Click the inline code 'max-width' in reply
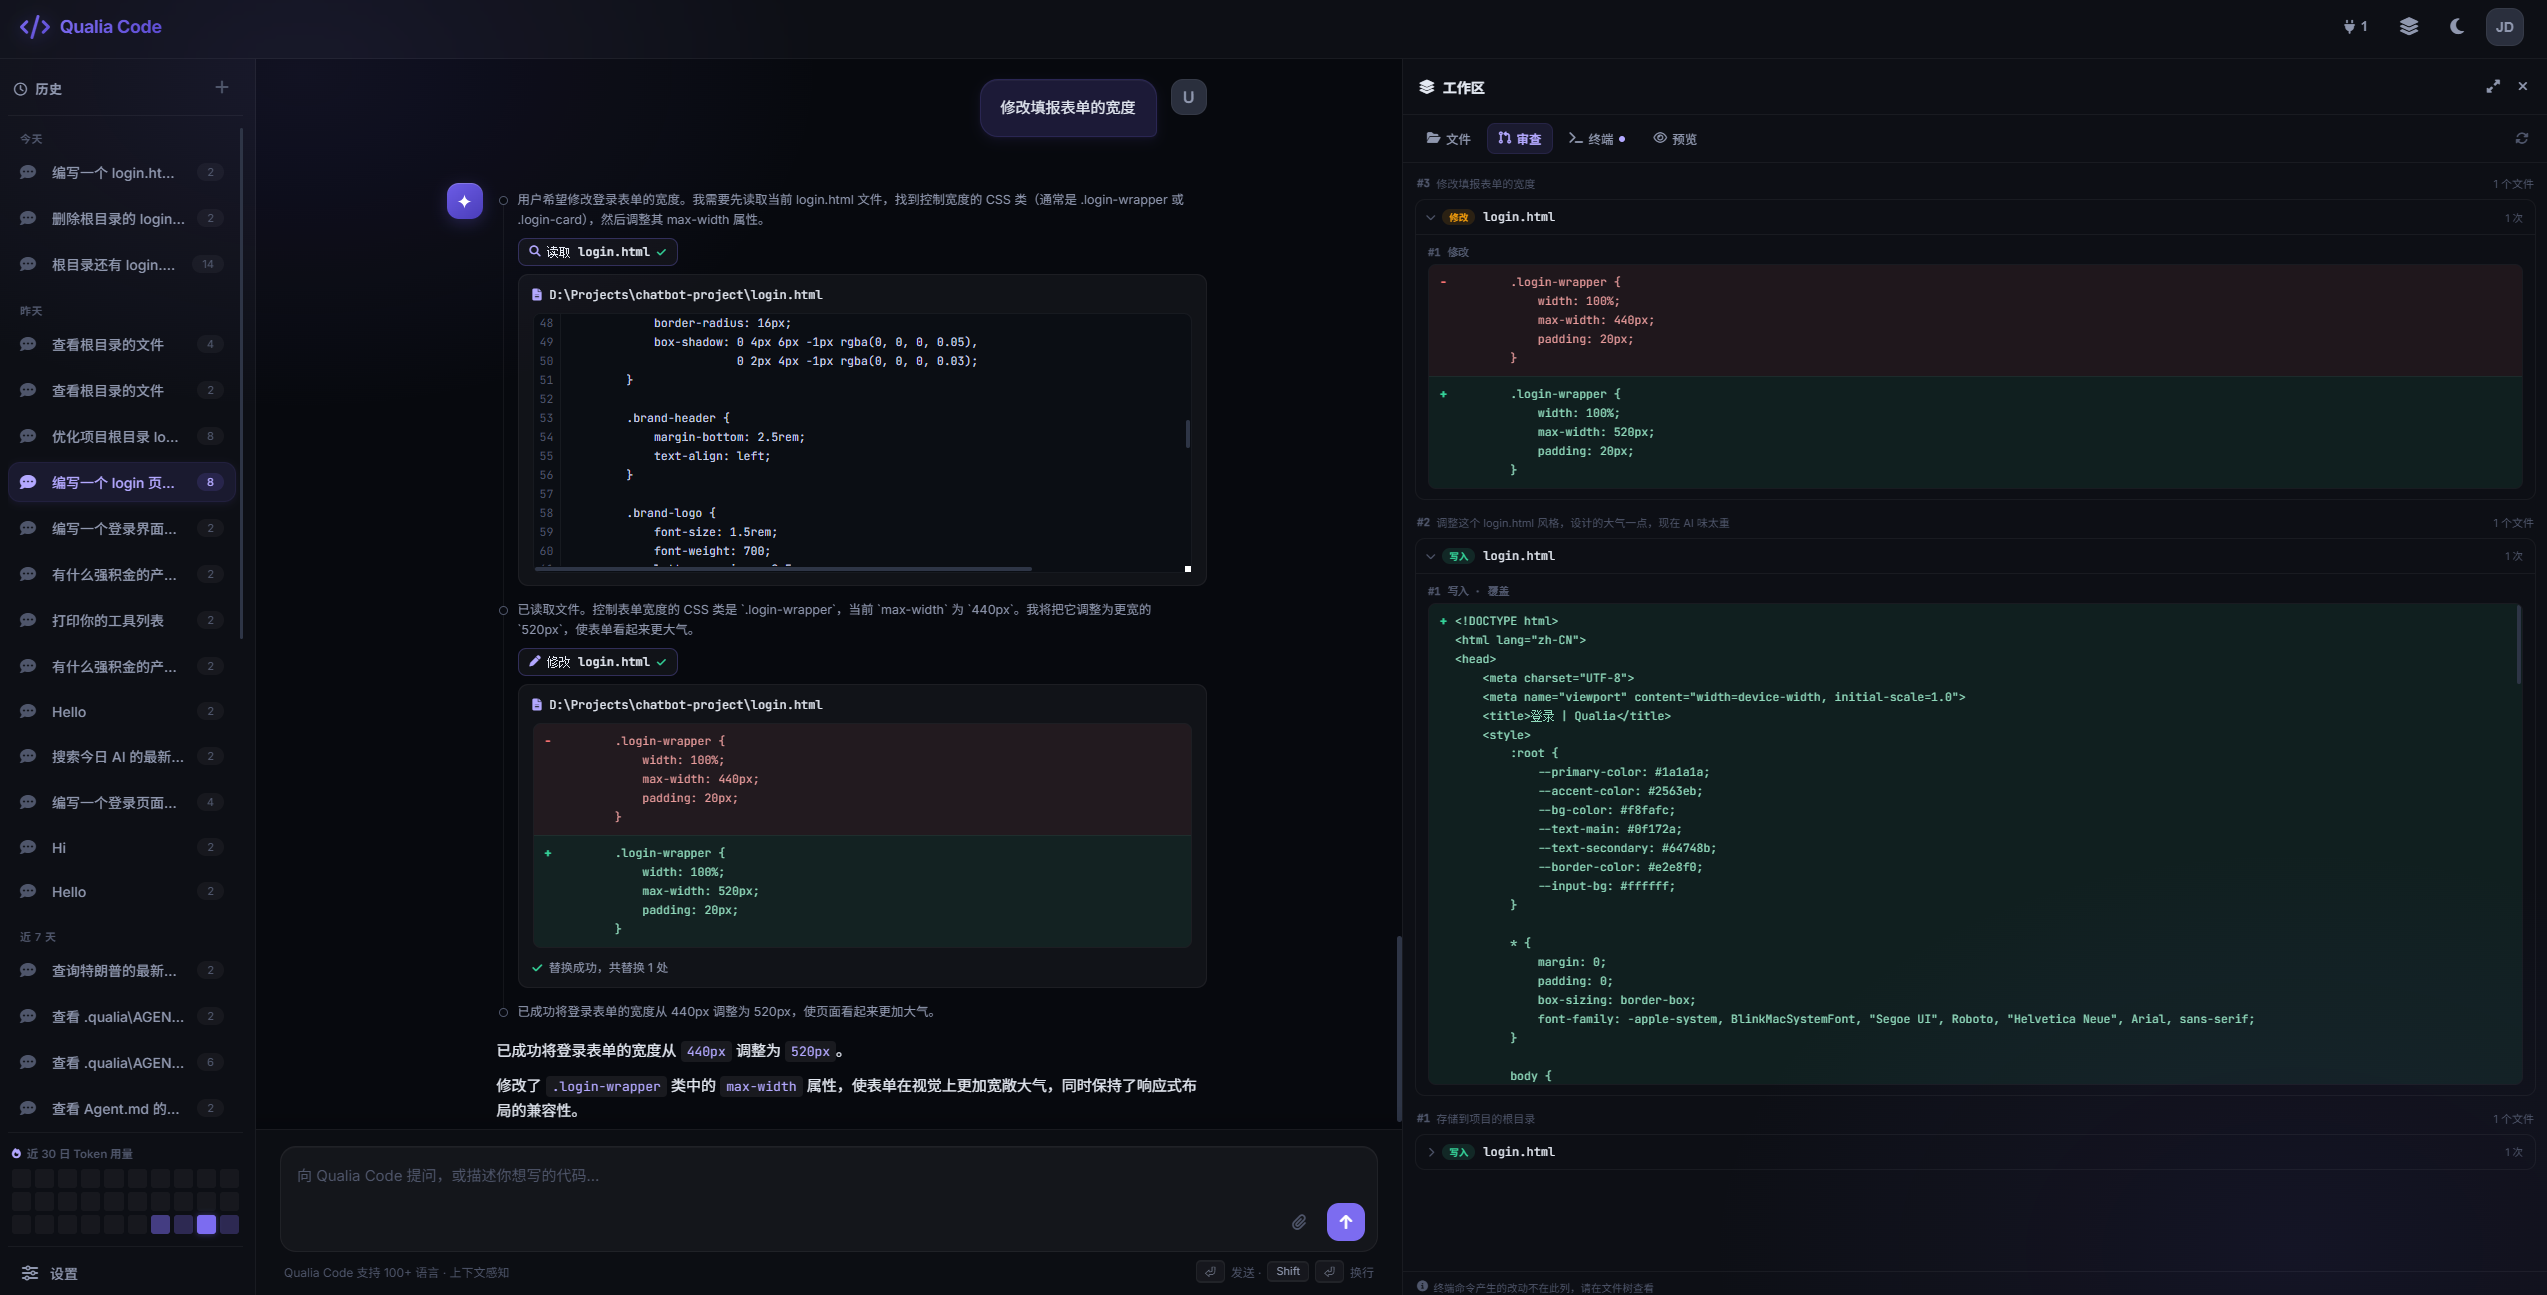Image resolution: width=2547 pixels, height=1295 pixels. [761, 1086]
